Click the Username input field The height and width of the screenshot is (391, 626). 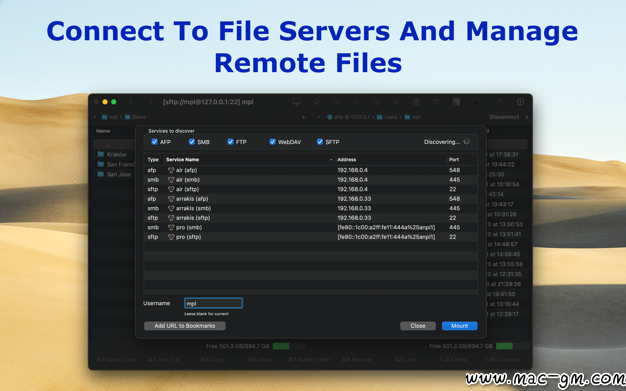[213, 303]
